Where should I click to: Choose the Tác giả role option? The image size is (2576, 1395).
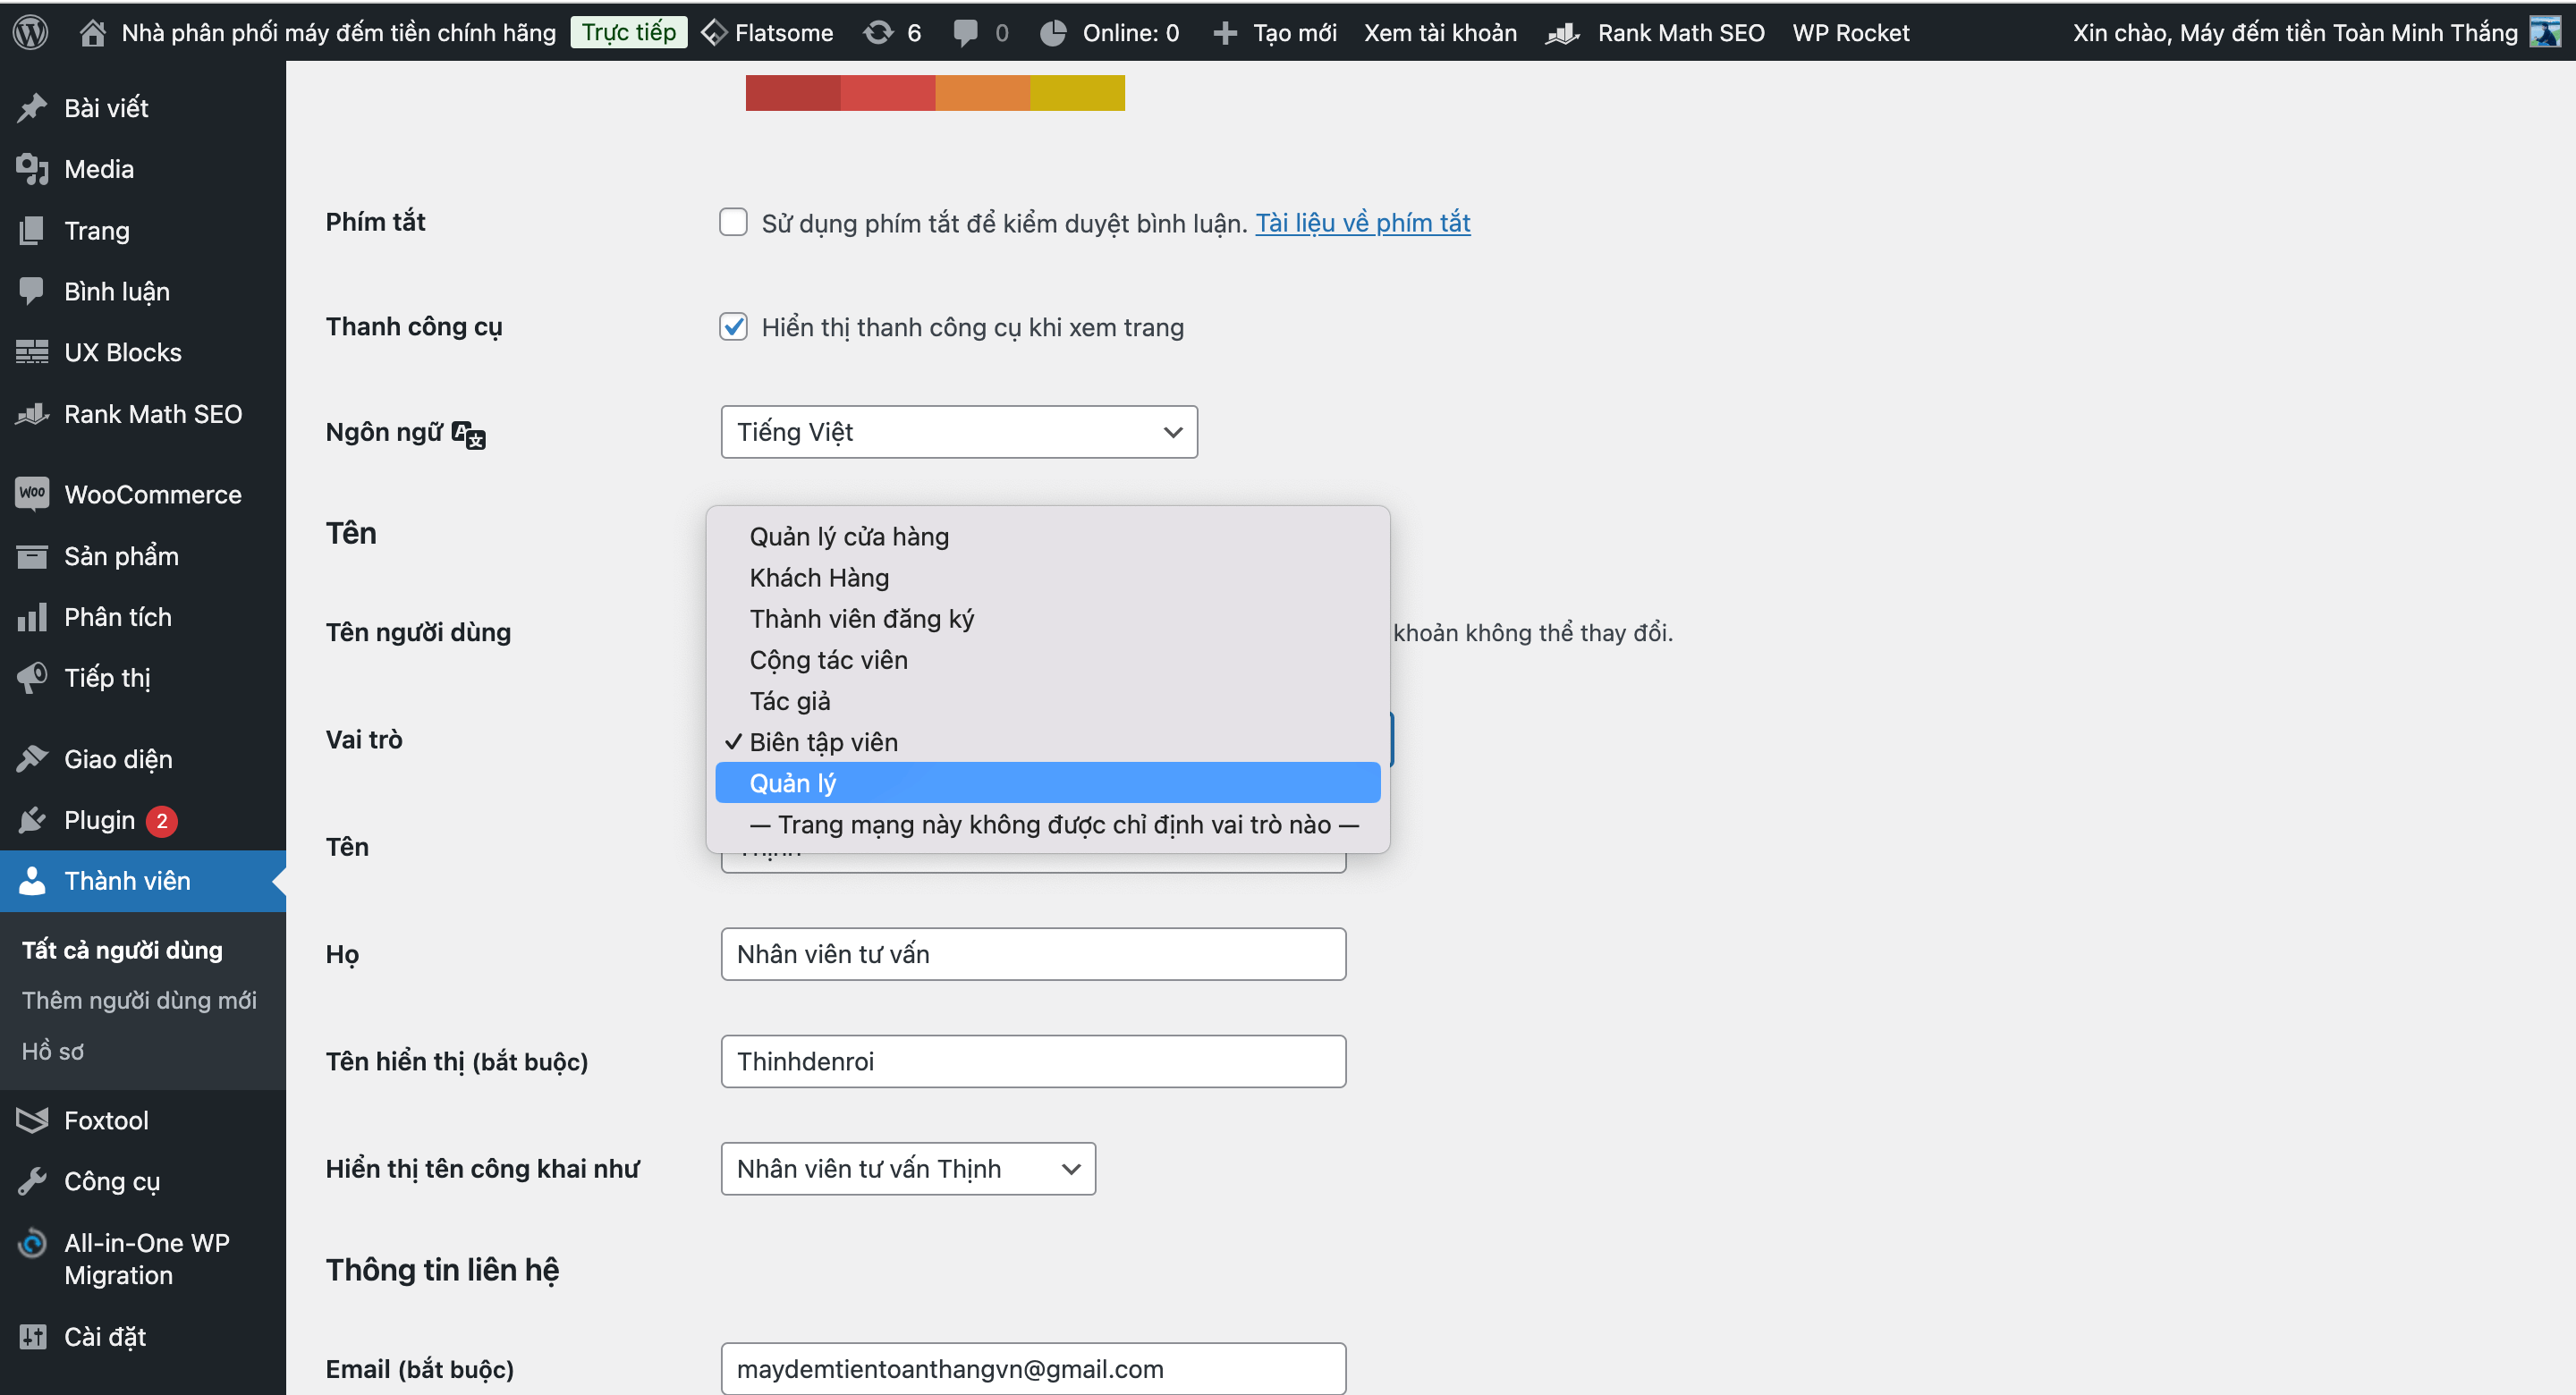[x=790, y=701]
